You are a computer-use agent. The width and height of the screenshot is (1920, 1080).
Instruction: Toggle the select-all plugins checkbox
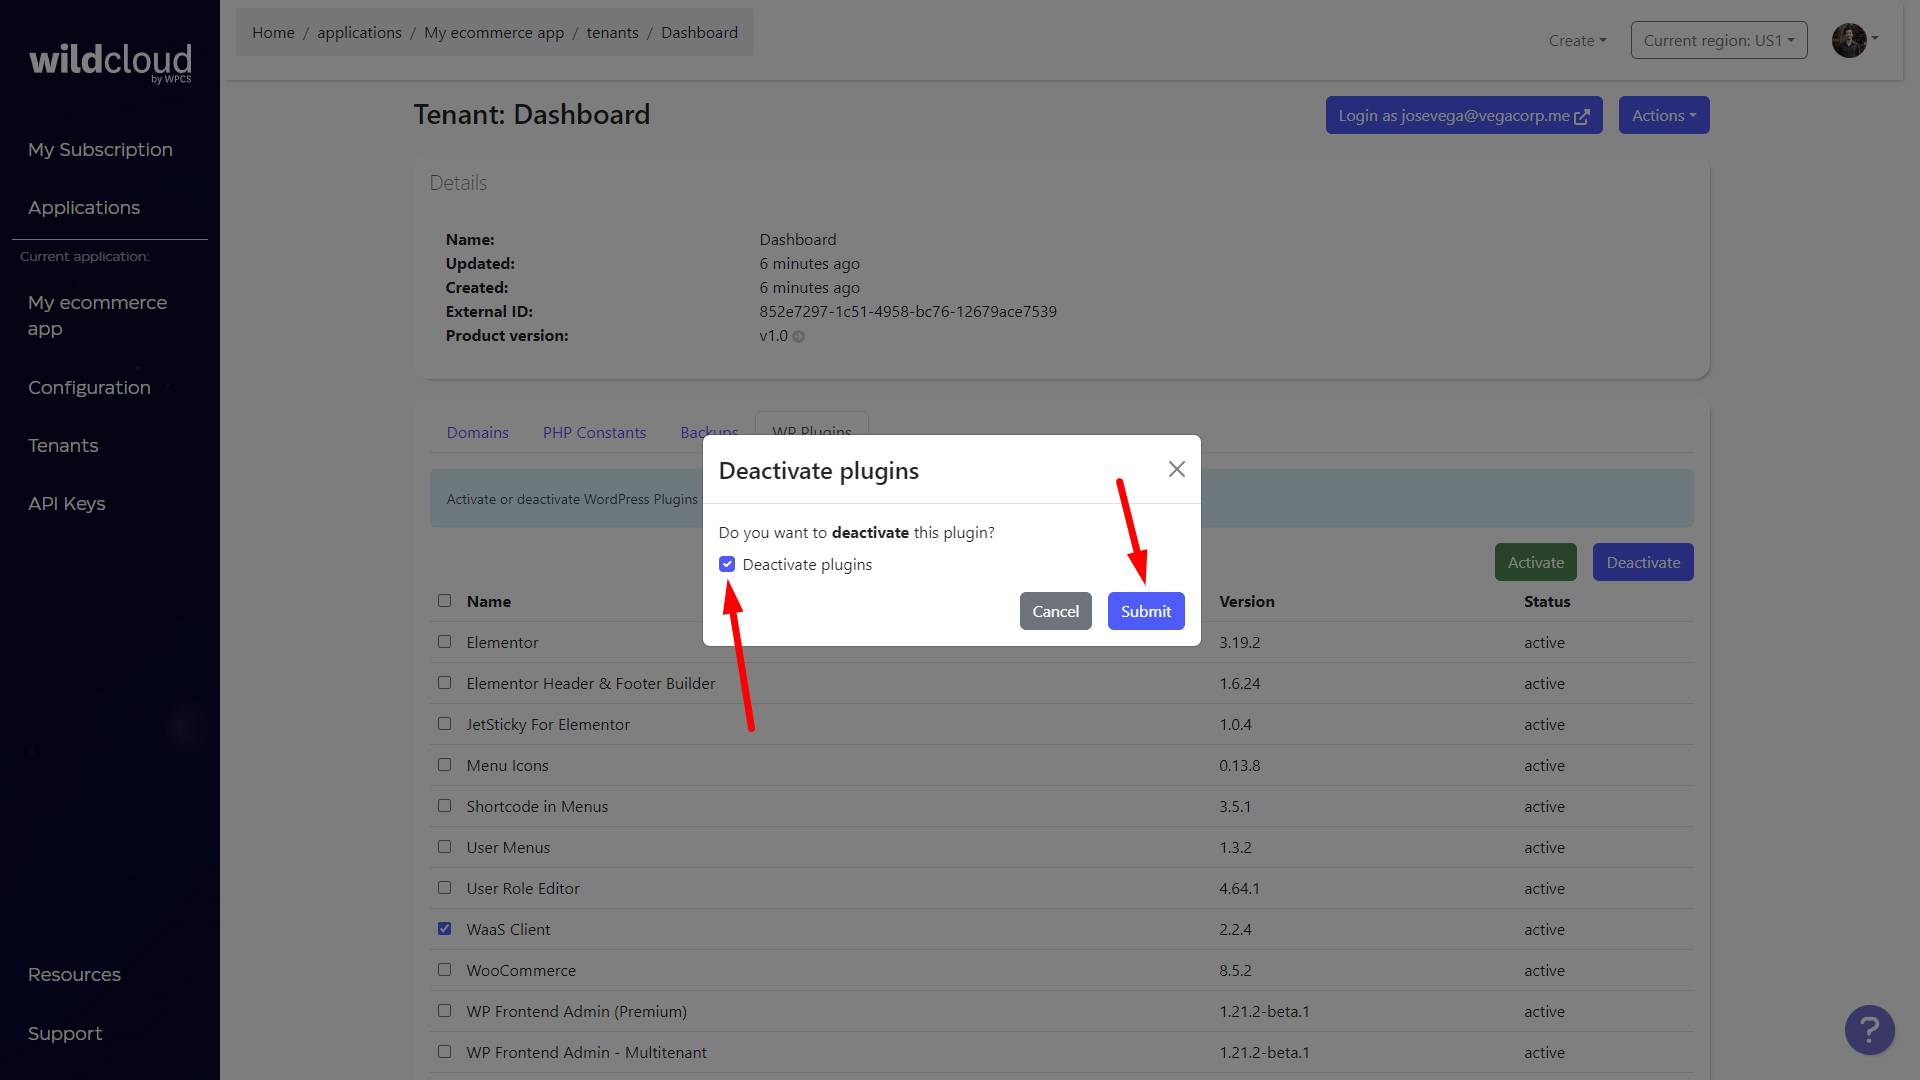point(444,601)
